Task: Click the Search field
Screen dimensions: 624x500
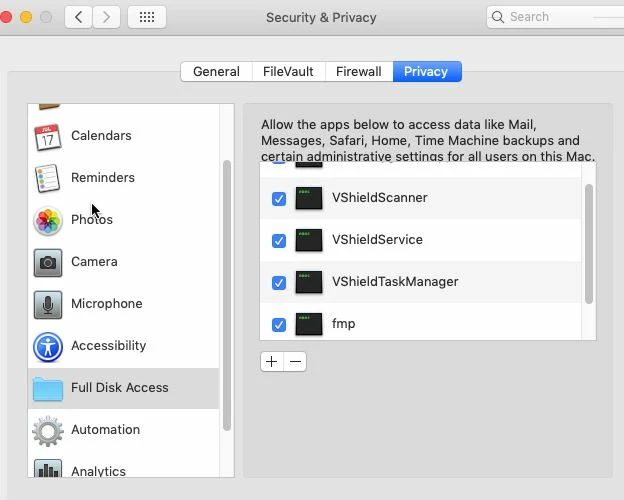Action: [555, 17]
